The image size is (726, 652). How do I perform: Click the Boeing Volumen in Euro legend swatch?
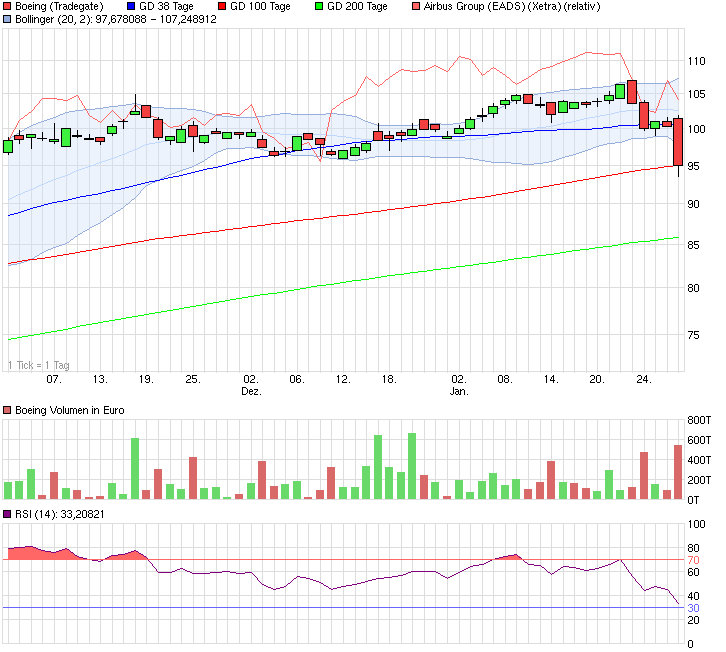point(8,410)
